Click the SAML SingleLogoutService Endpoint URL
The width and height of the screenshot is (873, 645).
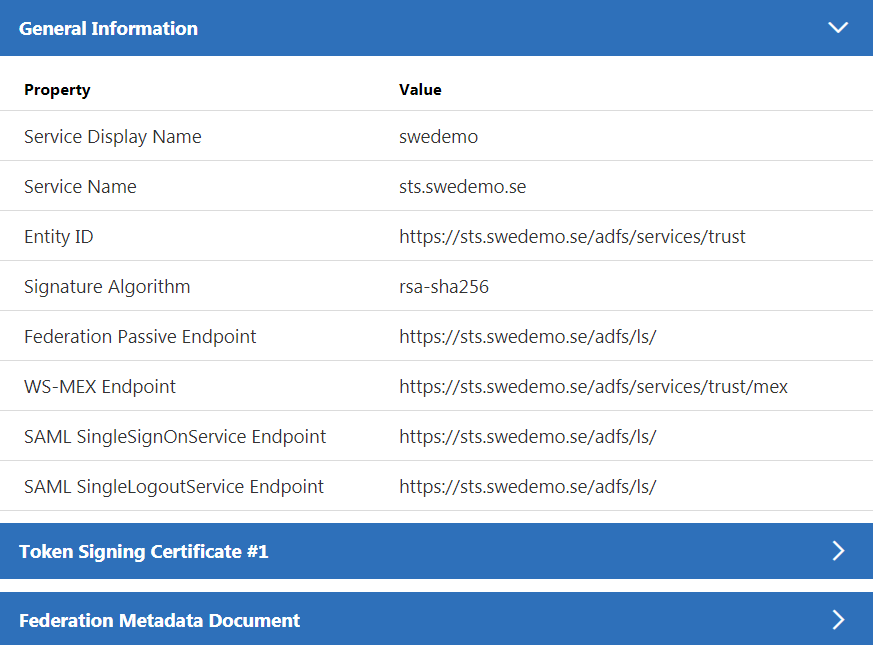tap(527, 487)
